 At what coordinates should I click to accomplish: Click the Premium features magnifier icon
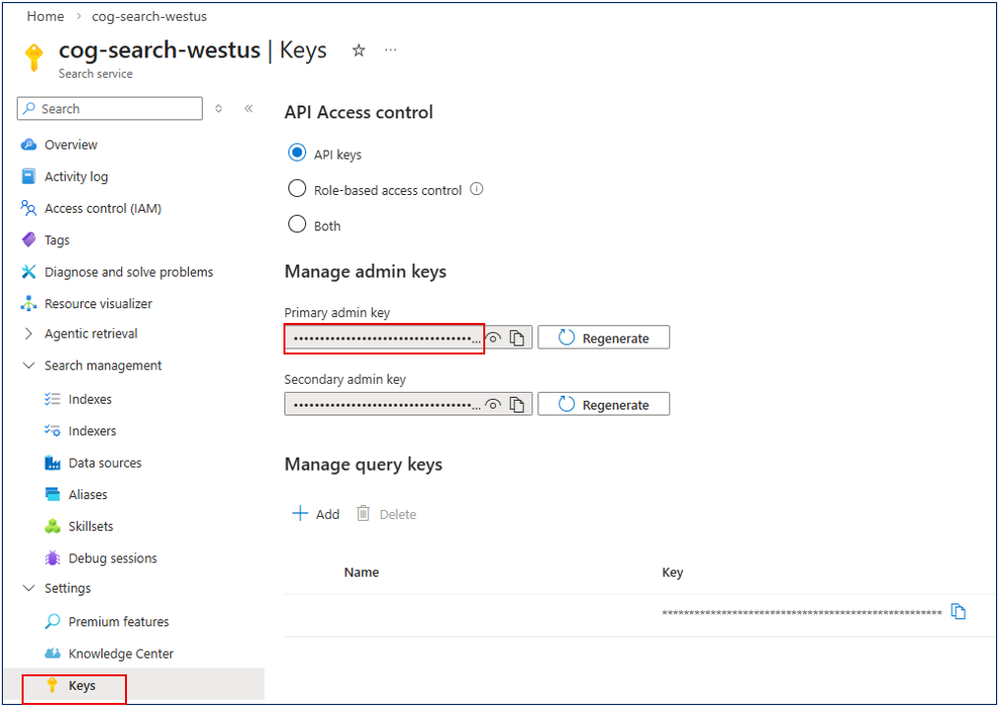(x=52, y=622)
